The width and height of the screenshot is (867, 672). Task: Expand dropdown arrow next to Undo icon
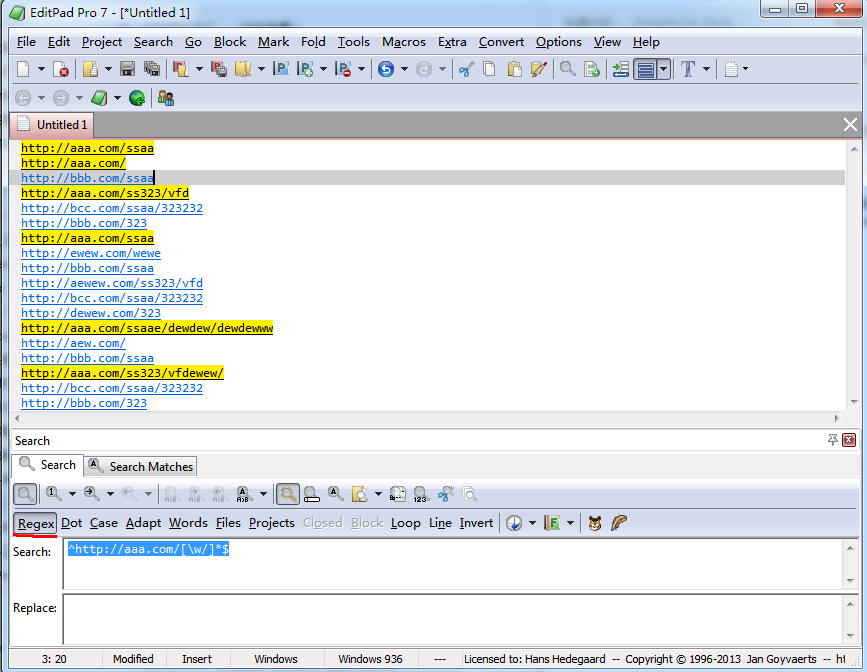pyautogui.click(x=404, y=69)
